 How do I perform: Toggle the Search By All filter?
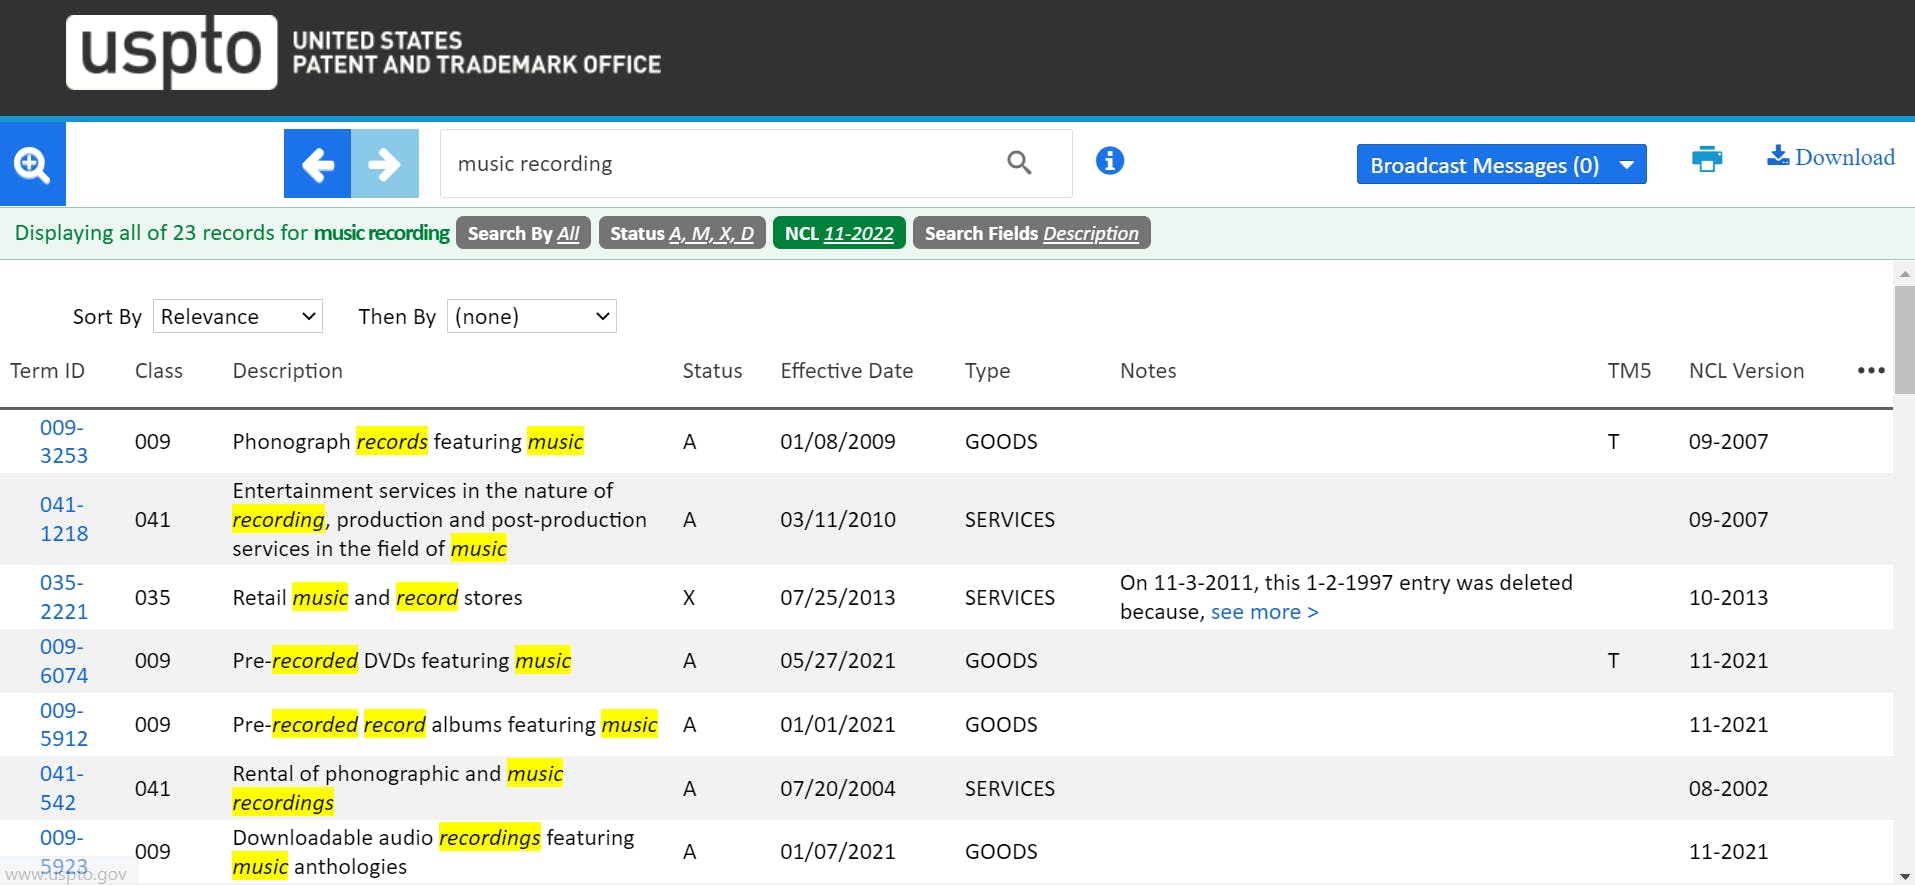click(523, 234)
